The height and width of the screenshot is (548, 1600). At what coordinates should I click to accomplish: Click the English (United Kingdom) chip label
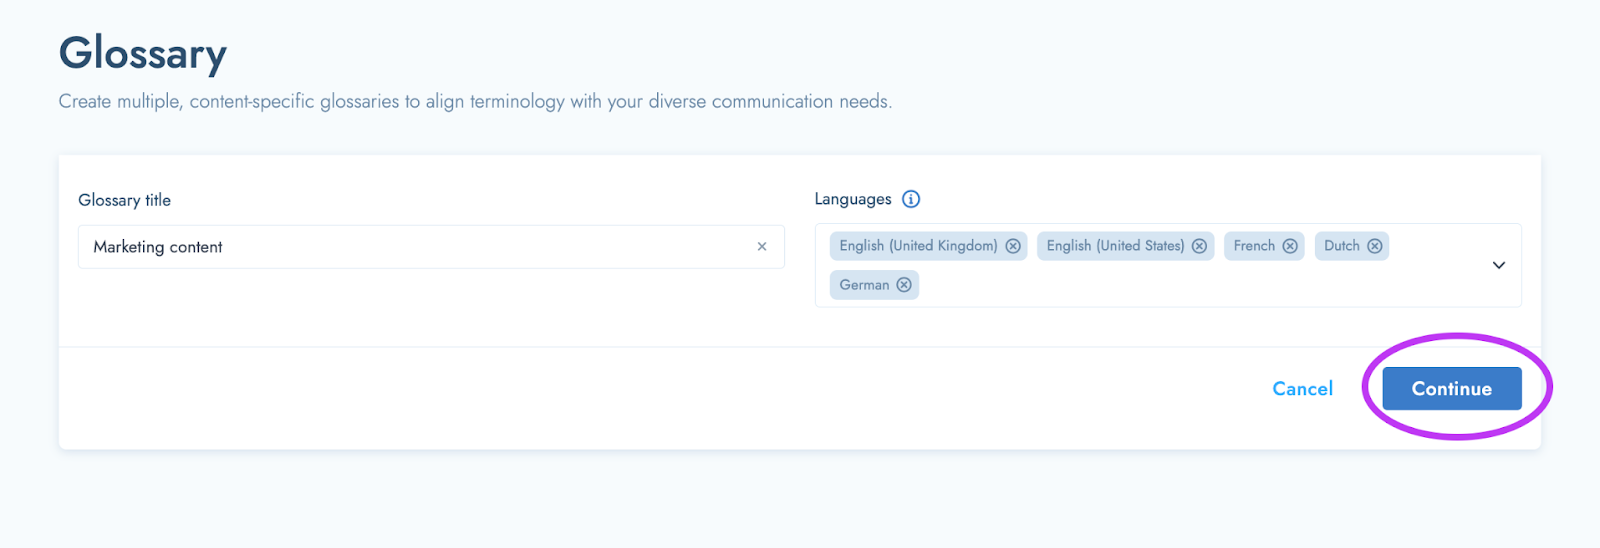918,246
